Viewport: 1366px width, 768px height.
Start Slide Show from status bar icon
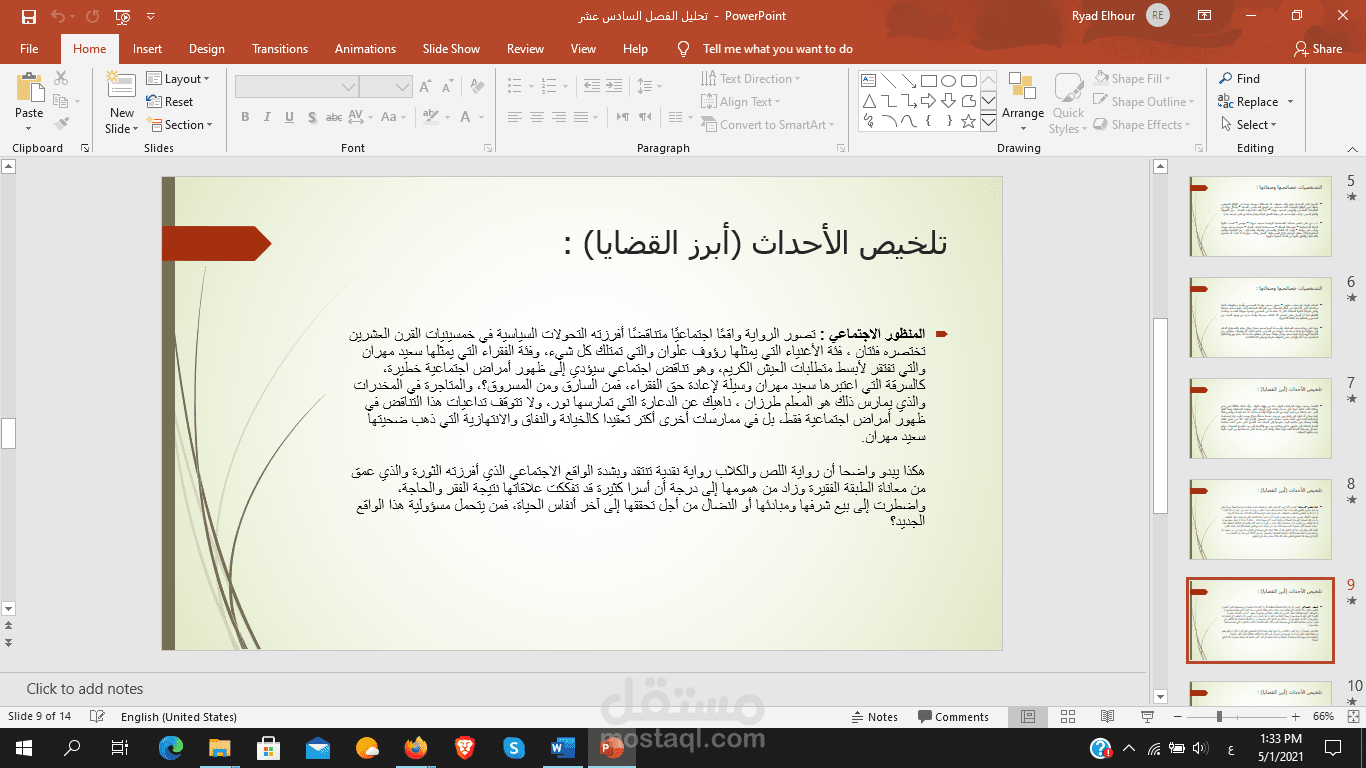click(x=1146, y=716)
